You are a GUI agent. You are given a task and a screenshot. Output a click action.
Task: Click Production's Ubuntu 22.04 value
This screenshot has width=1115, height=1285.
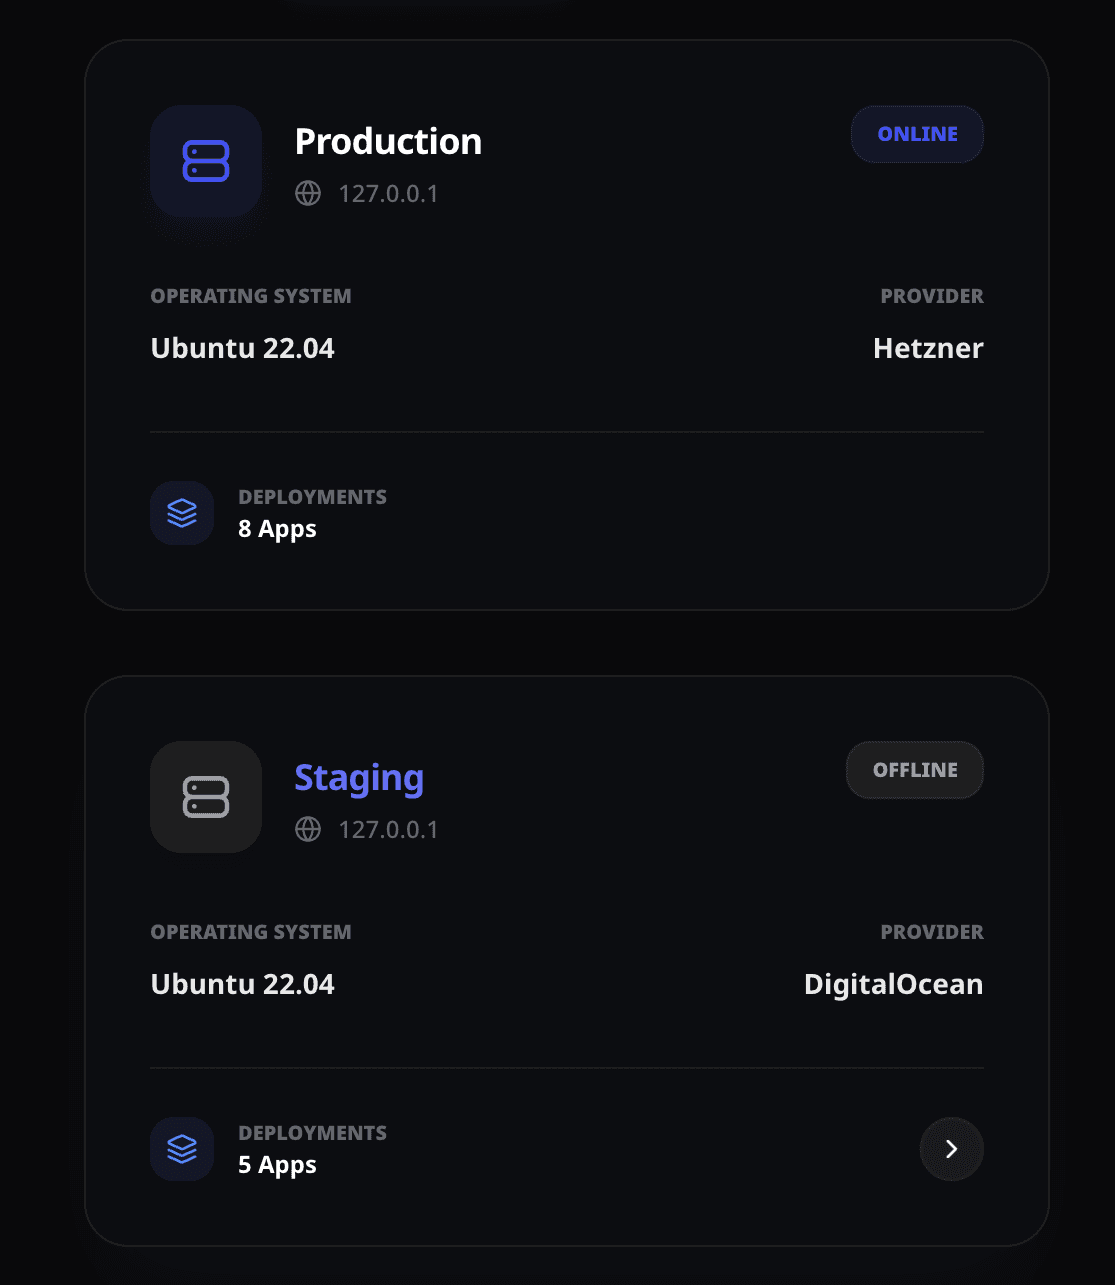(x=242, y=348)
